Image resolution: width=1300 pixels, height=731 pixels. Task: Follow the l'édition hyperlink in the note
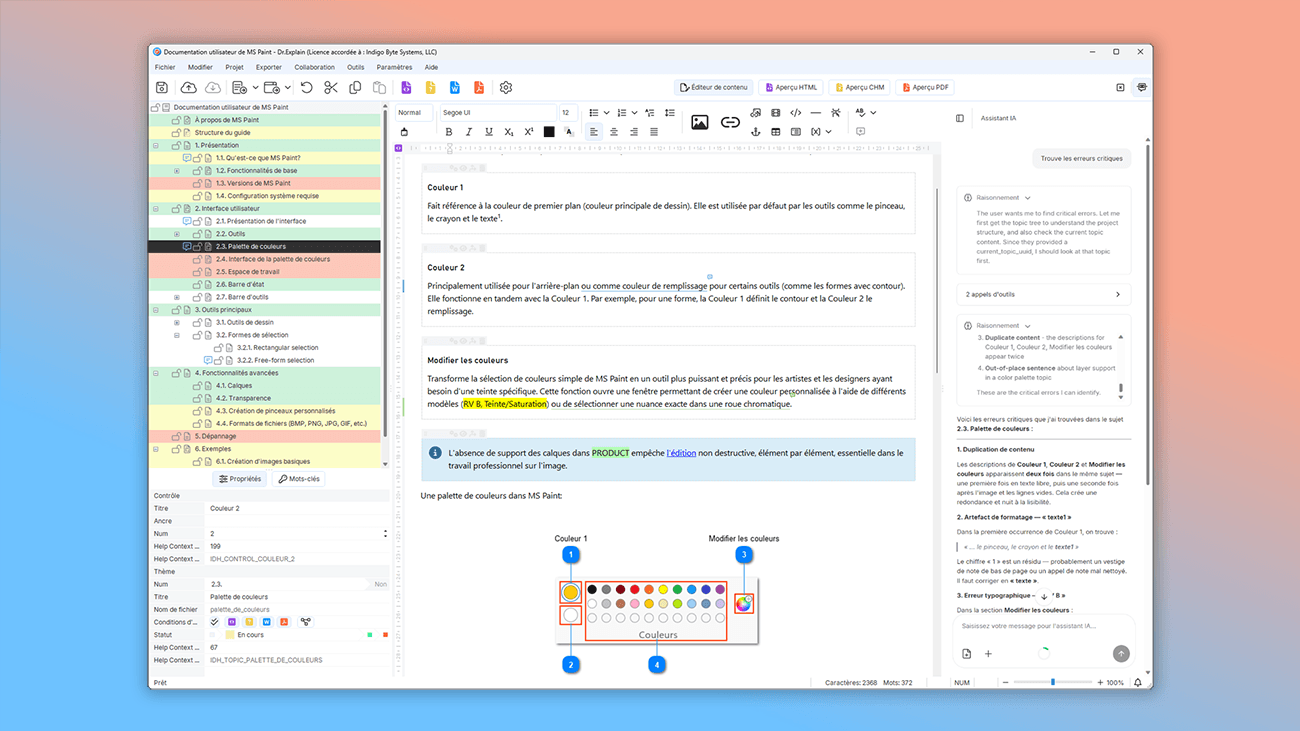point(681,453)
